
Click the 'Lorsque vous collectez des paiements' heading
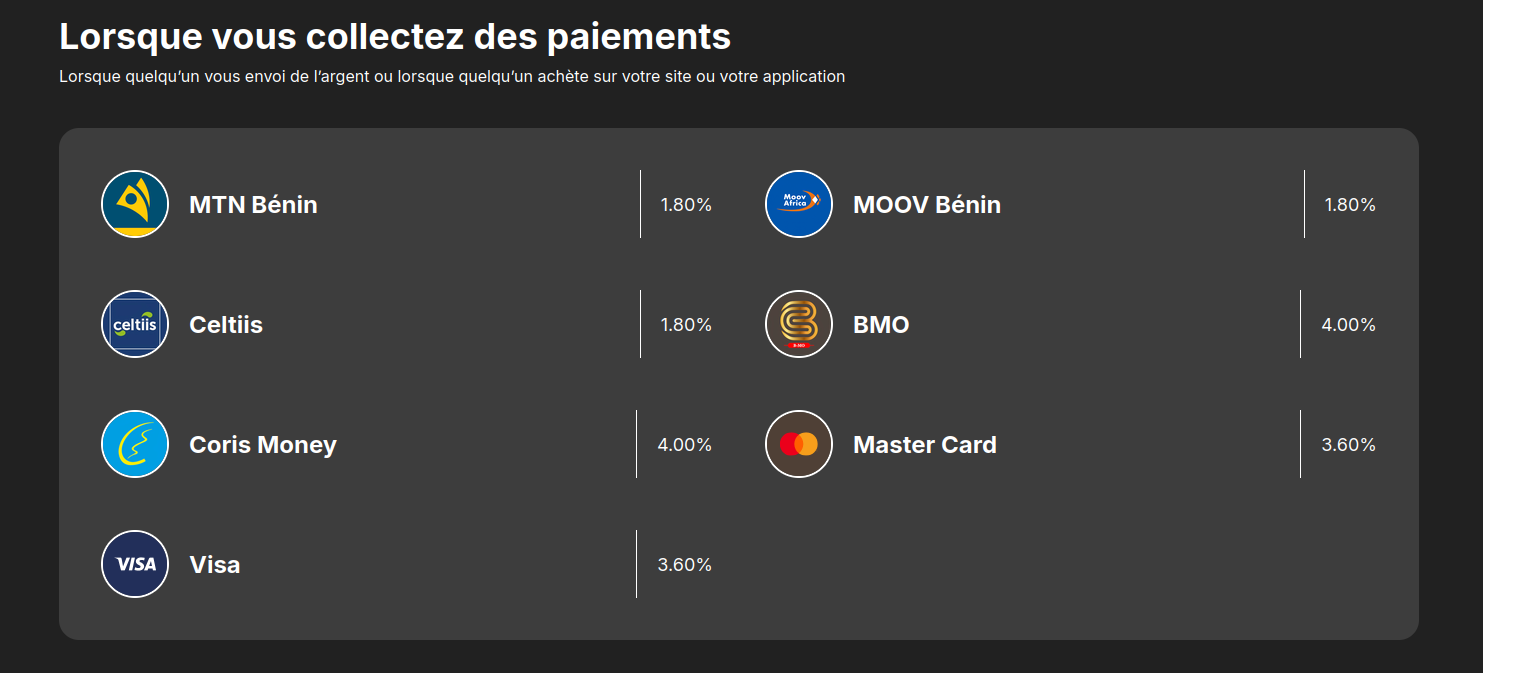click(395, 36)
